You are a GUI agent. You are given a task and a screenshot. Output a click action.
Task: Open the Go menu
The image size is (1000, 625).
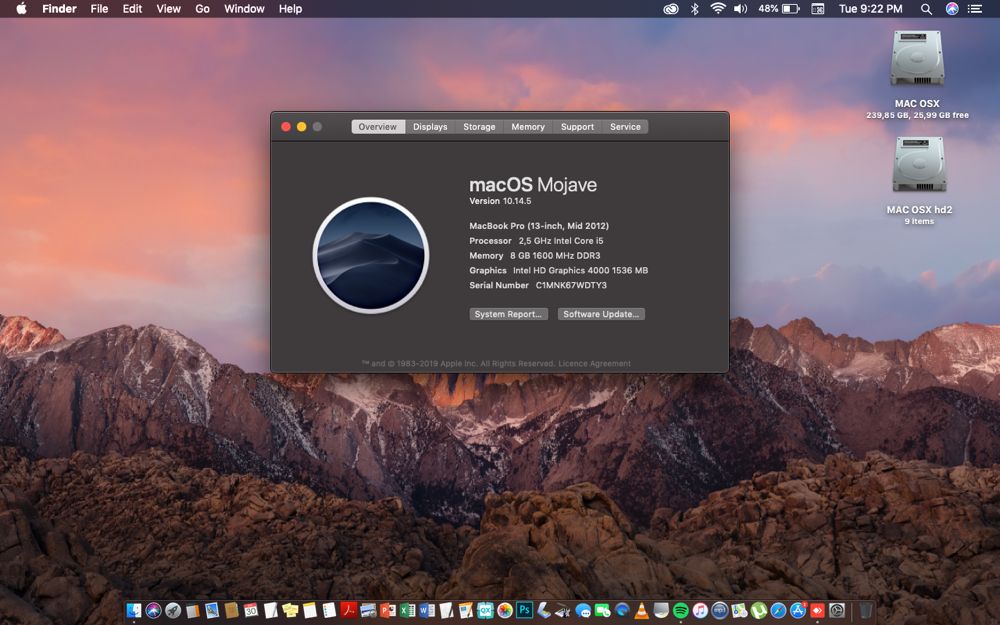tap(202, 9)
